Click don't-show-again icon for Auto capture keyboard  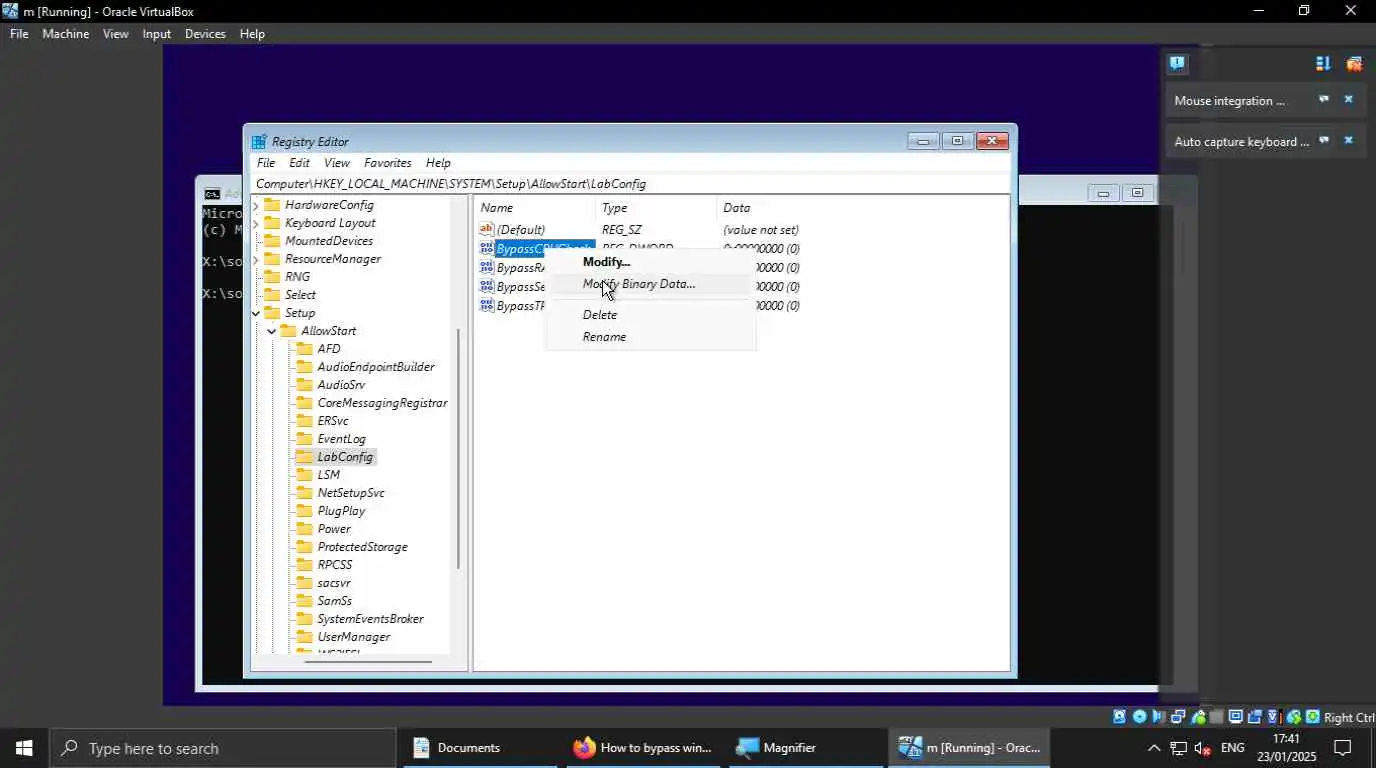tap(1323, 141)
